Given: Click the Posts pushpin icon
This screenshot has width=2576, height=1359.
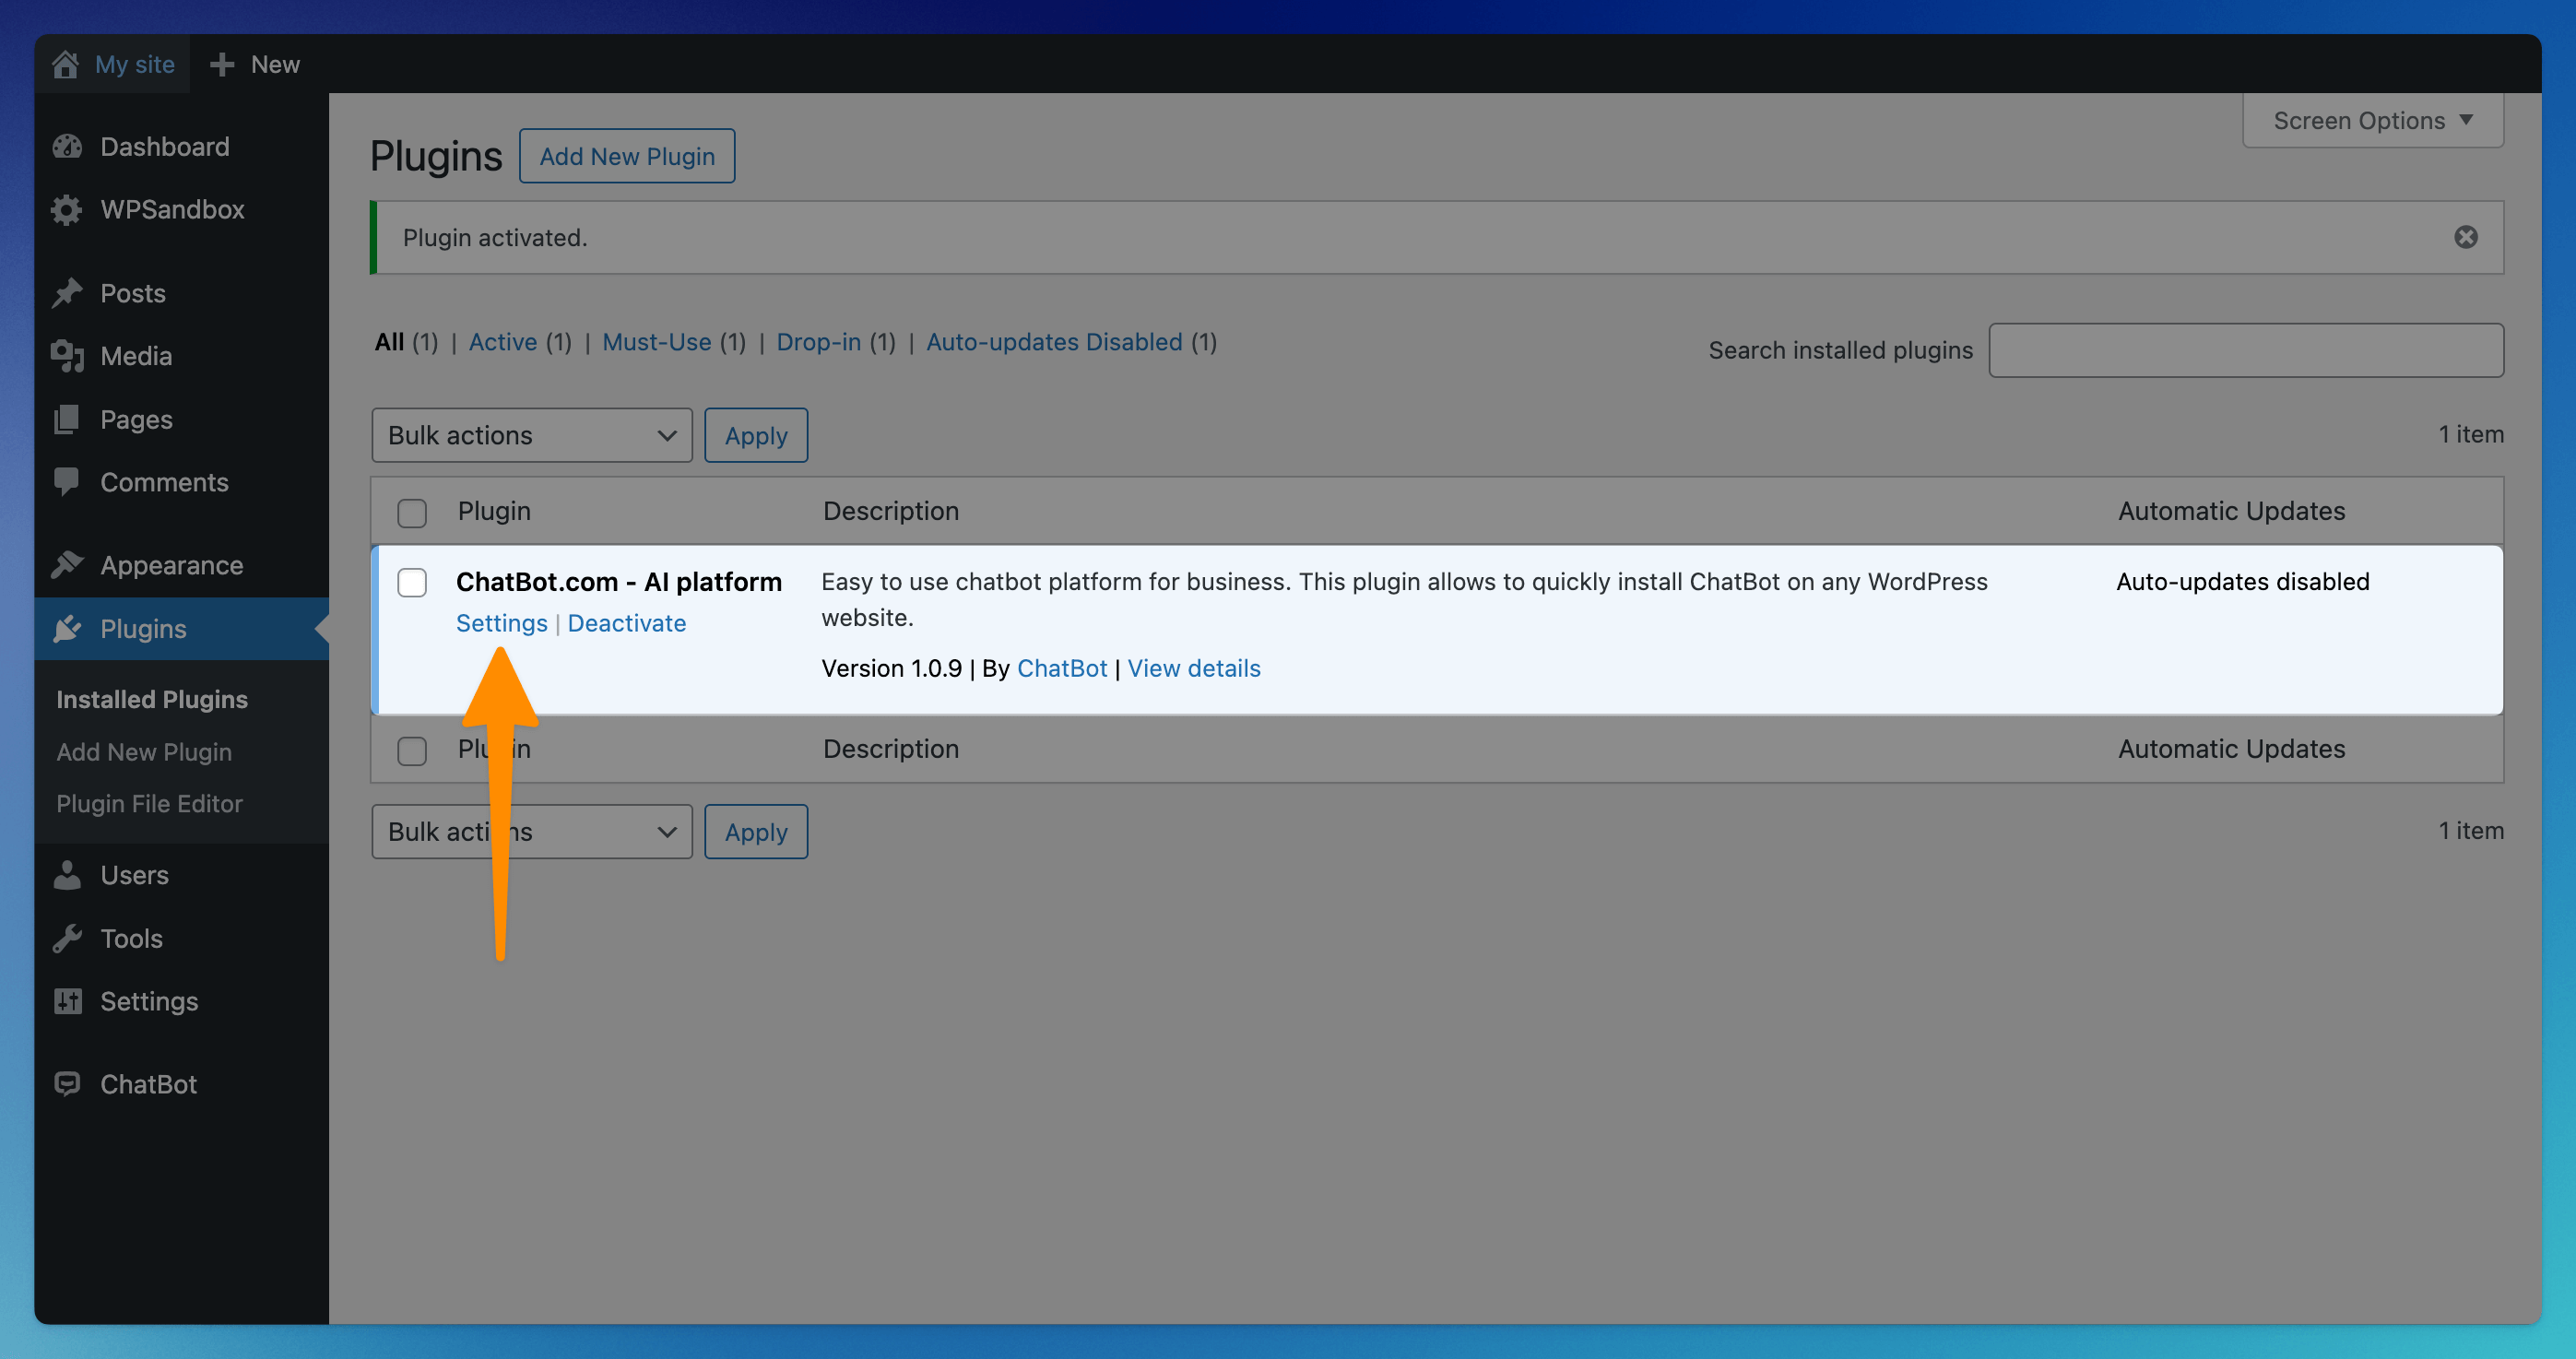Looking at the screenshot, I should point(67,293).
